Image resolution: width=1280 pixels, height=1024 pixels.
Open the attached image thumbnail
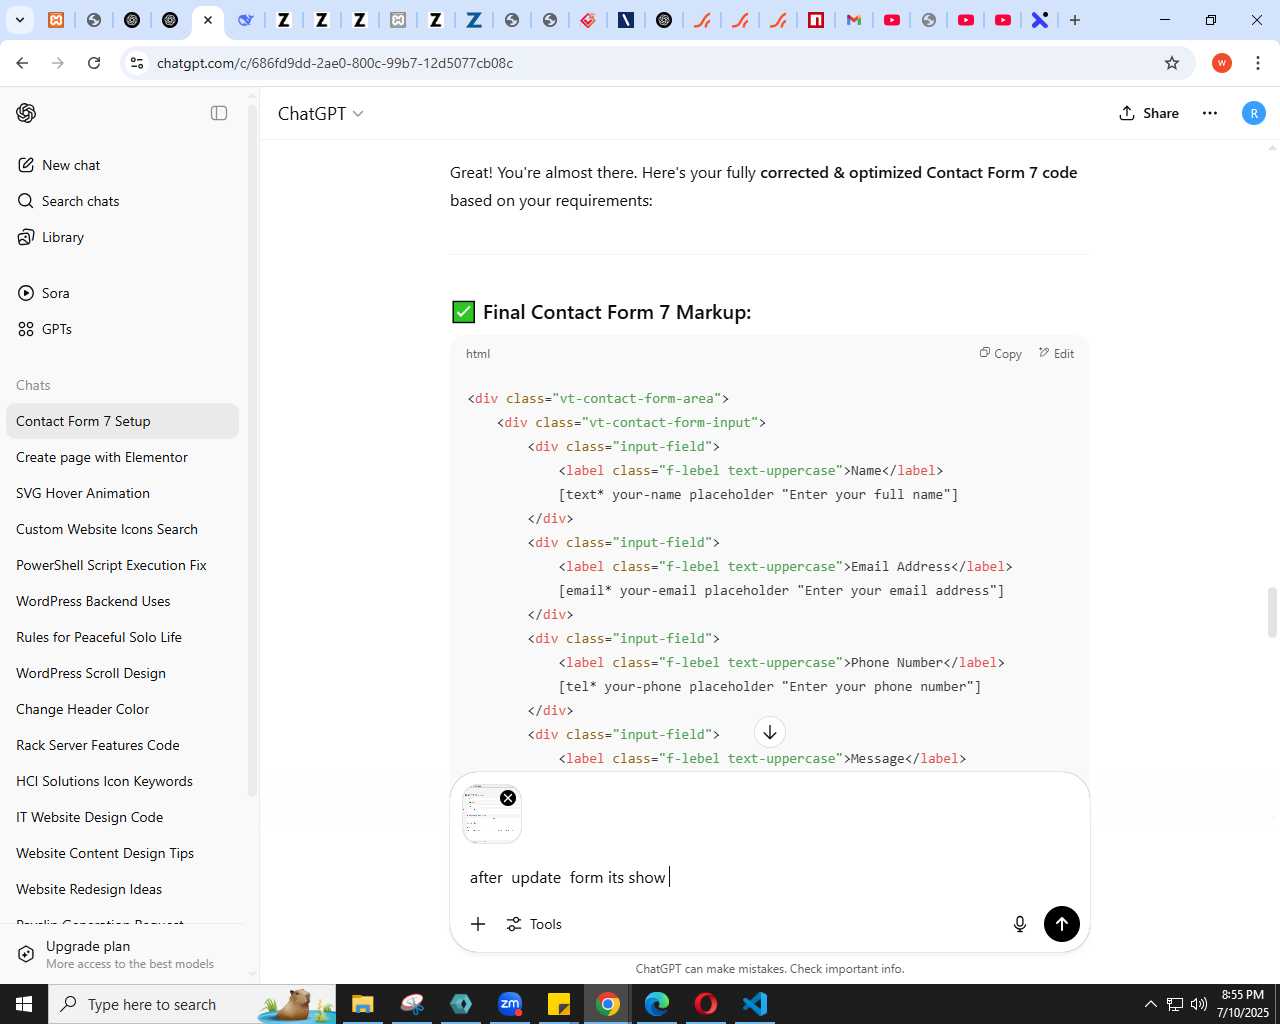(491, 814)
